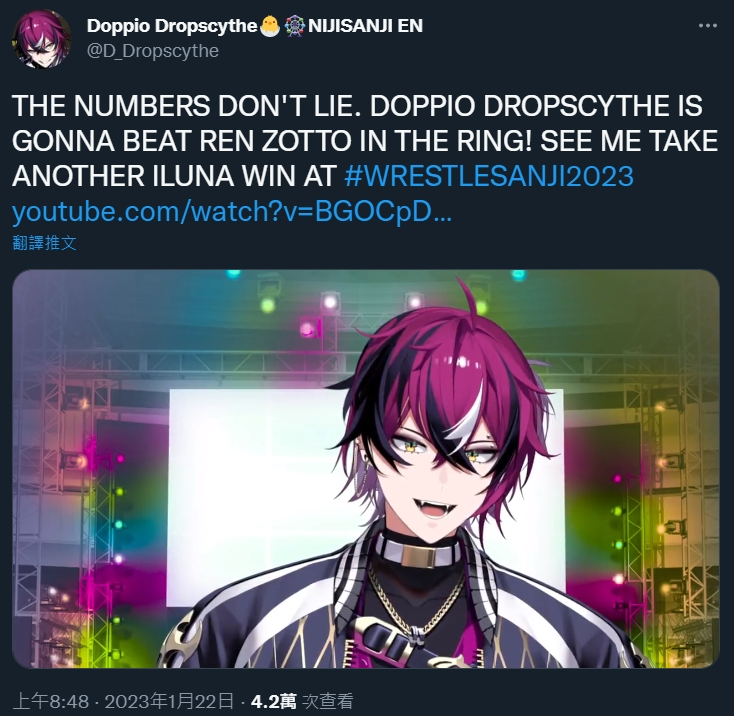Click the 次查看 views label
This screenshot has height=716, width=734.
coord(328,701)
